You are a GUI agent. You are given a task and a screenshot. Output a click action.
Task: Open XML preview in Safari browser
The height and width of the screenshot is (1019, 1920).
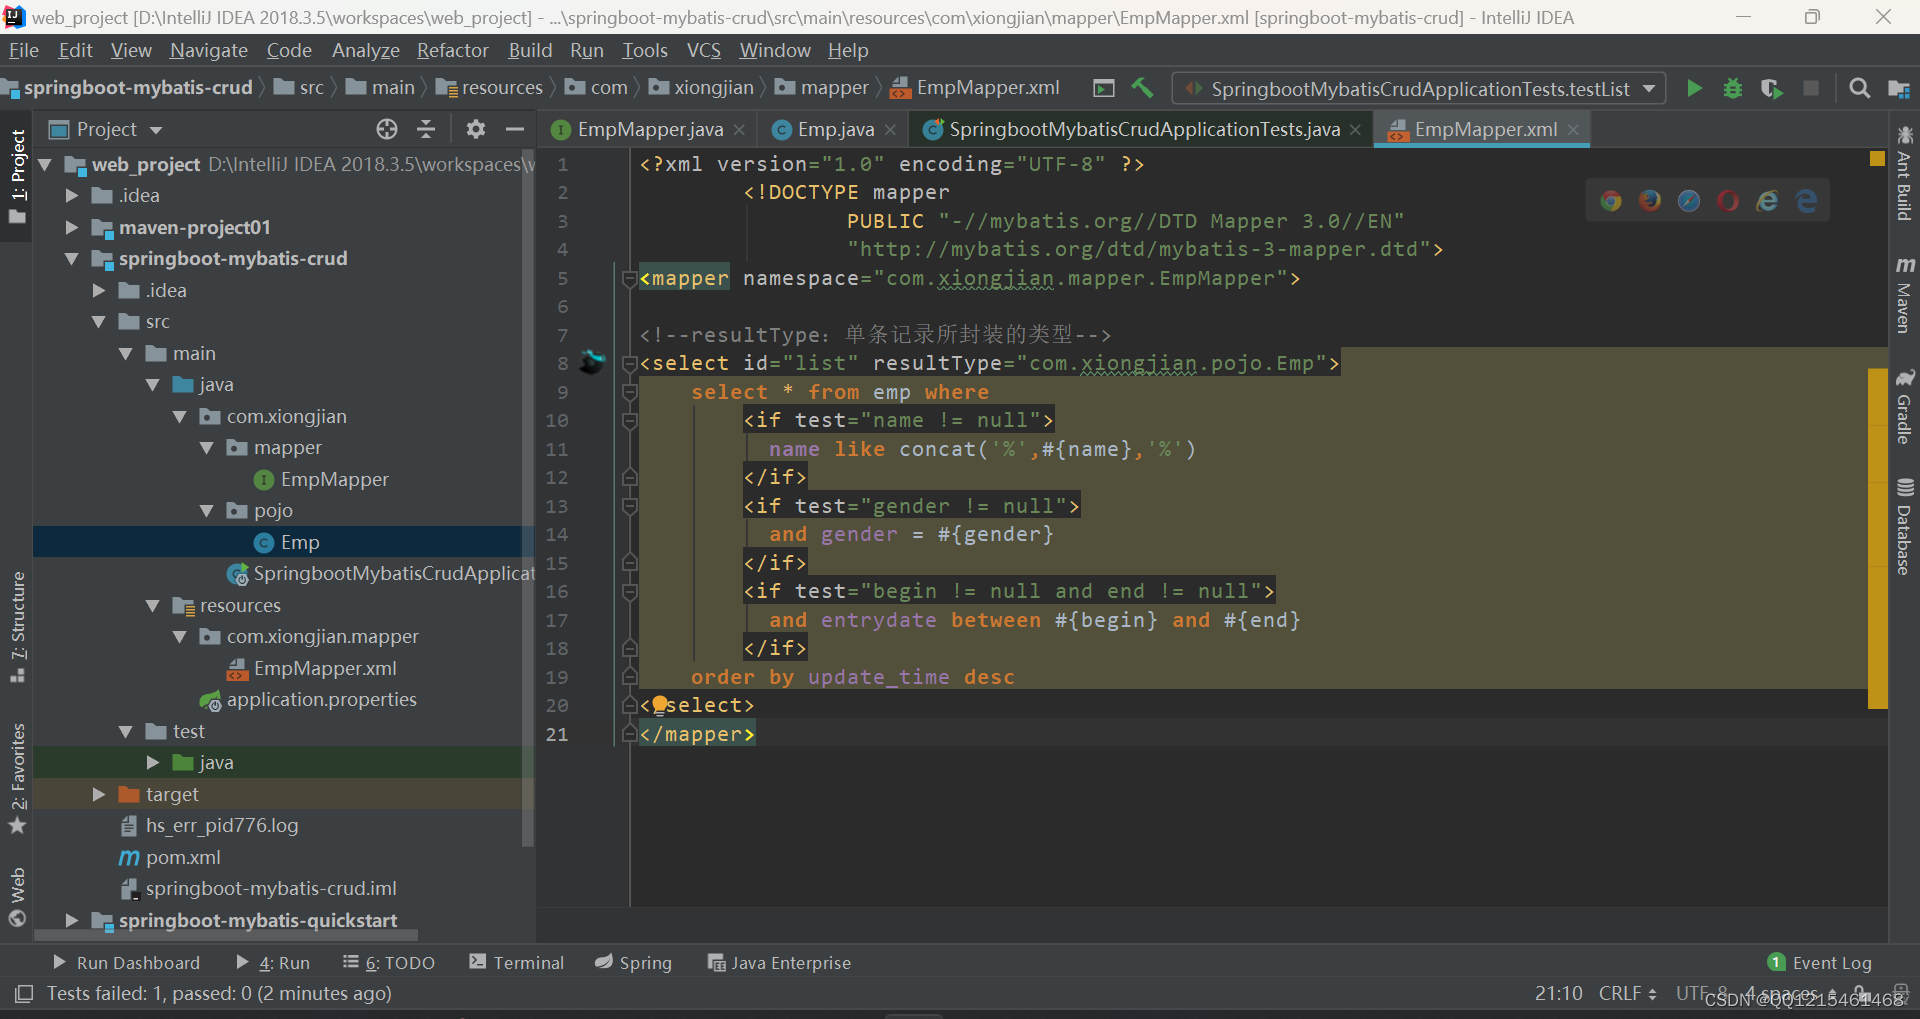pos(1689,201)
